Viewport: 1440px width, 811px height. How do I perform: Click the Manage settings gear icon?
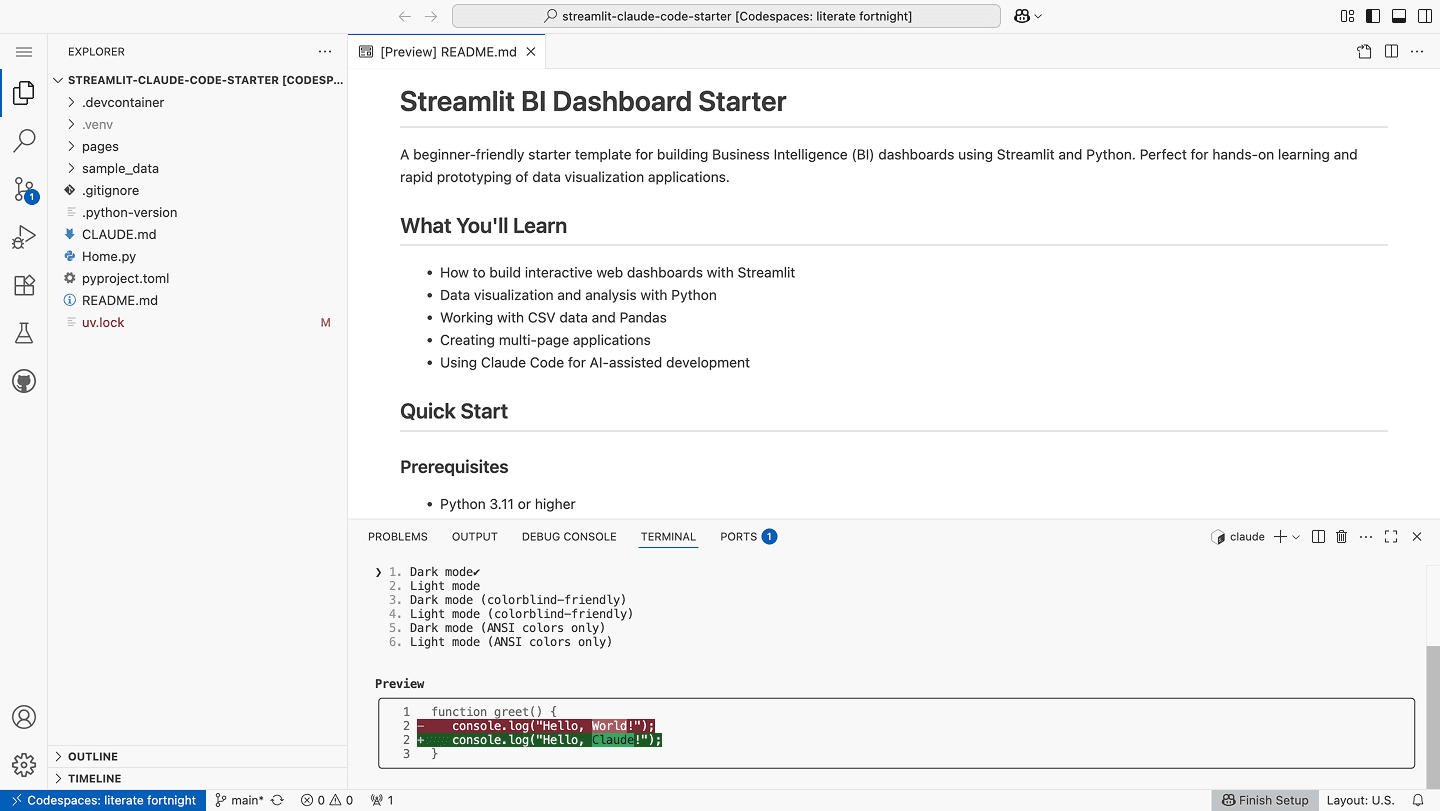(24, 765)
